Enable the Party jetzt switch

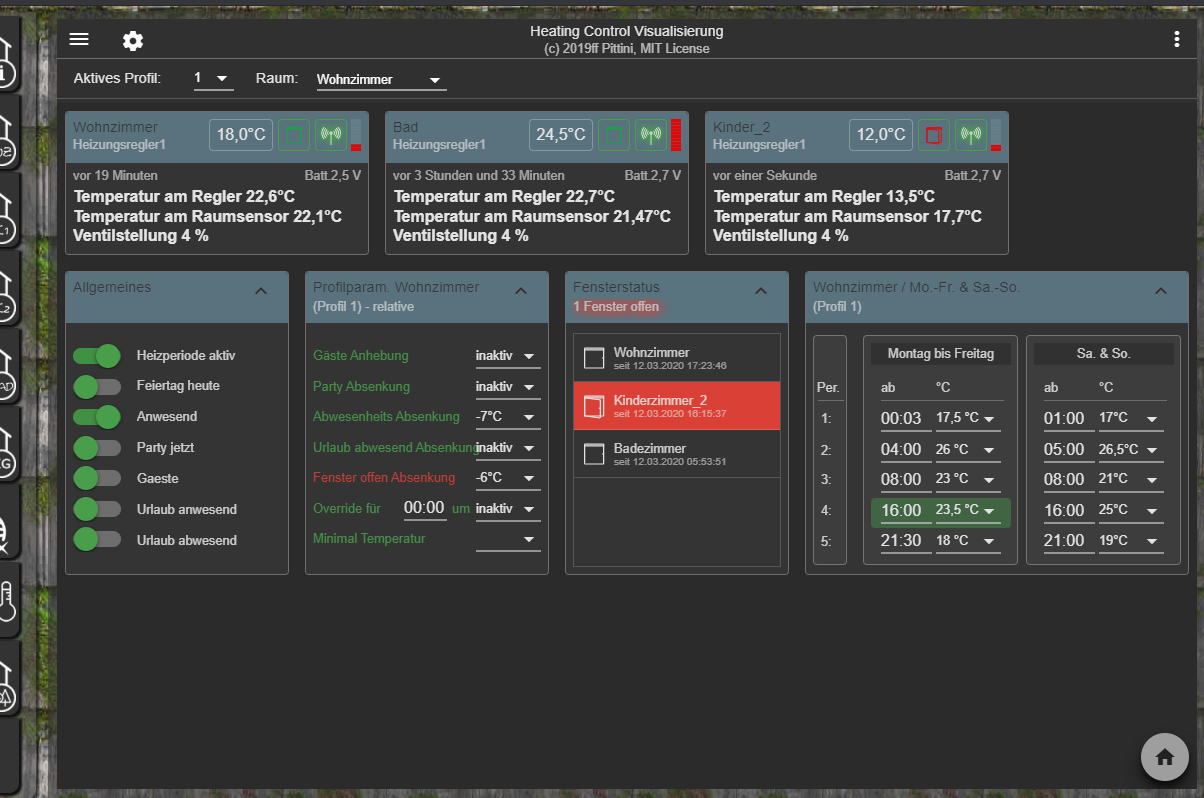pyautogui.click(x=98, y=448)
